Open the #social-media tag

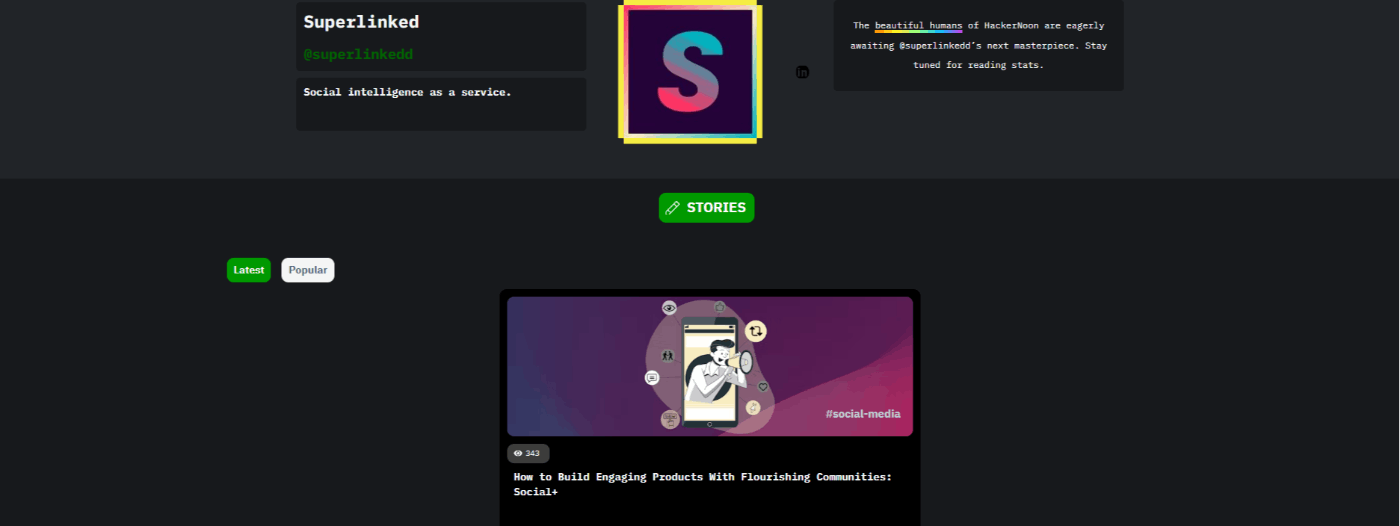click(x=862, y=414)
